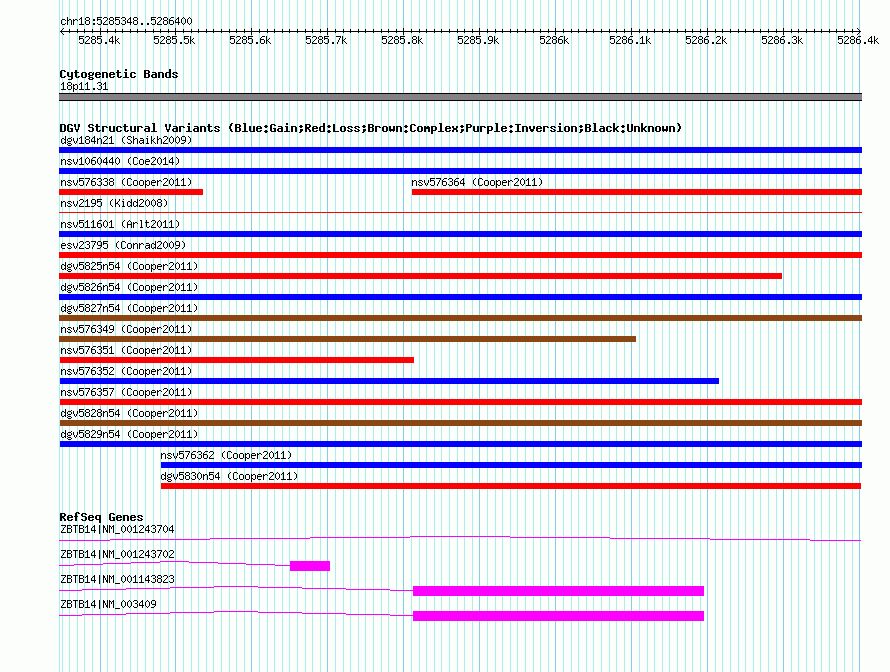Open the nsv576338 (Cooper2011) variant
Viewport: 890px width, 672px height.
click(x=126, y=182)
